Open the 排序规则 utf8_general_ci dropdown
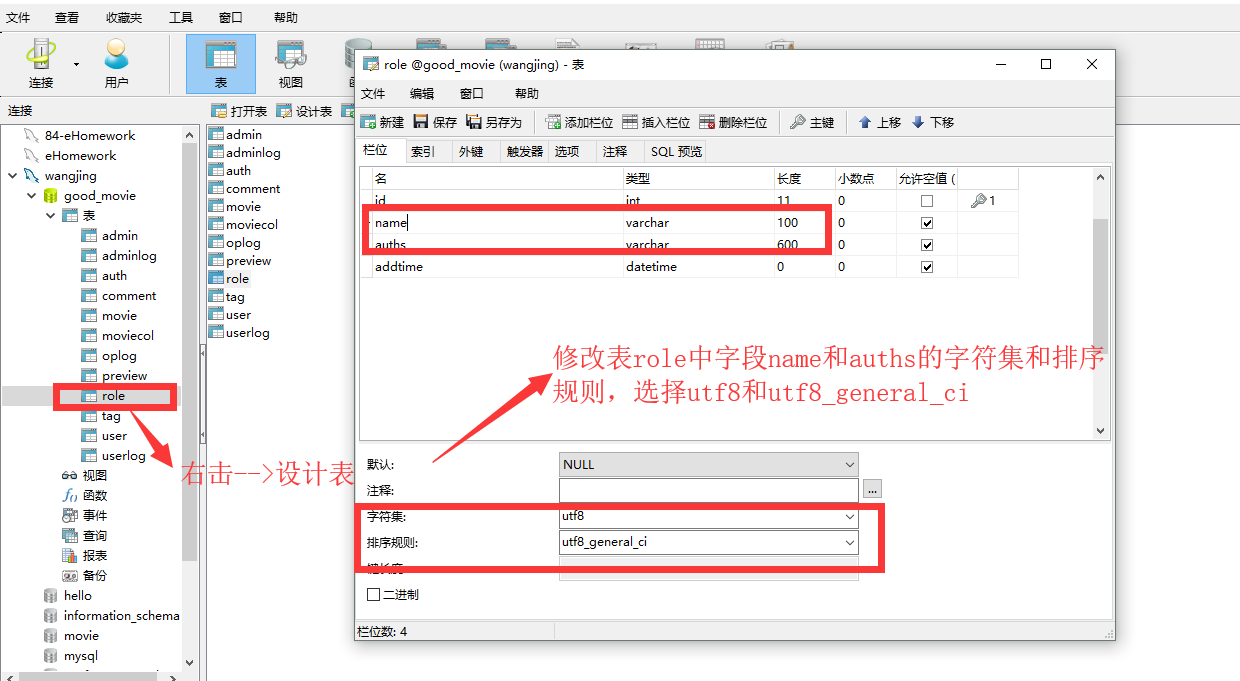The height and width of the screenshot is (681, 1240). (850, 542)
